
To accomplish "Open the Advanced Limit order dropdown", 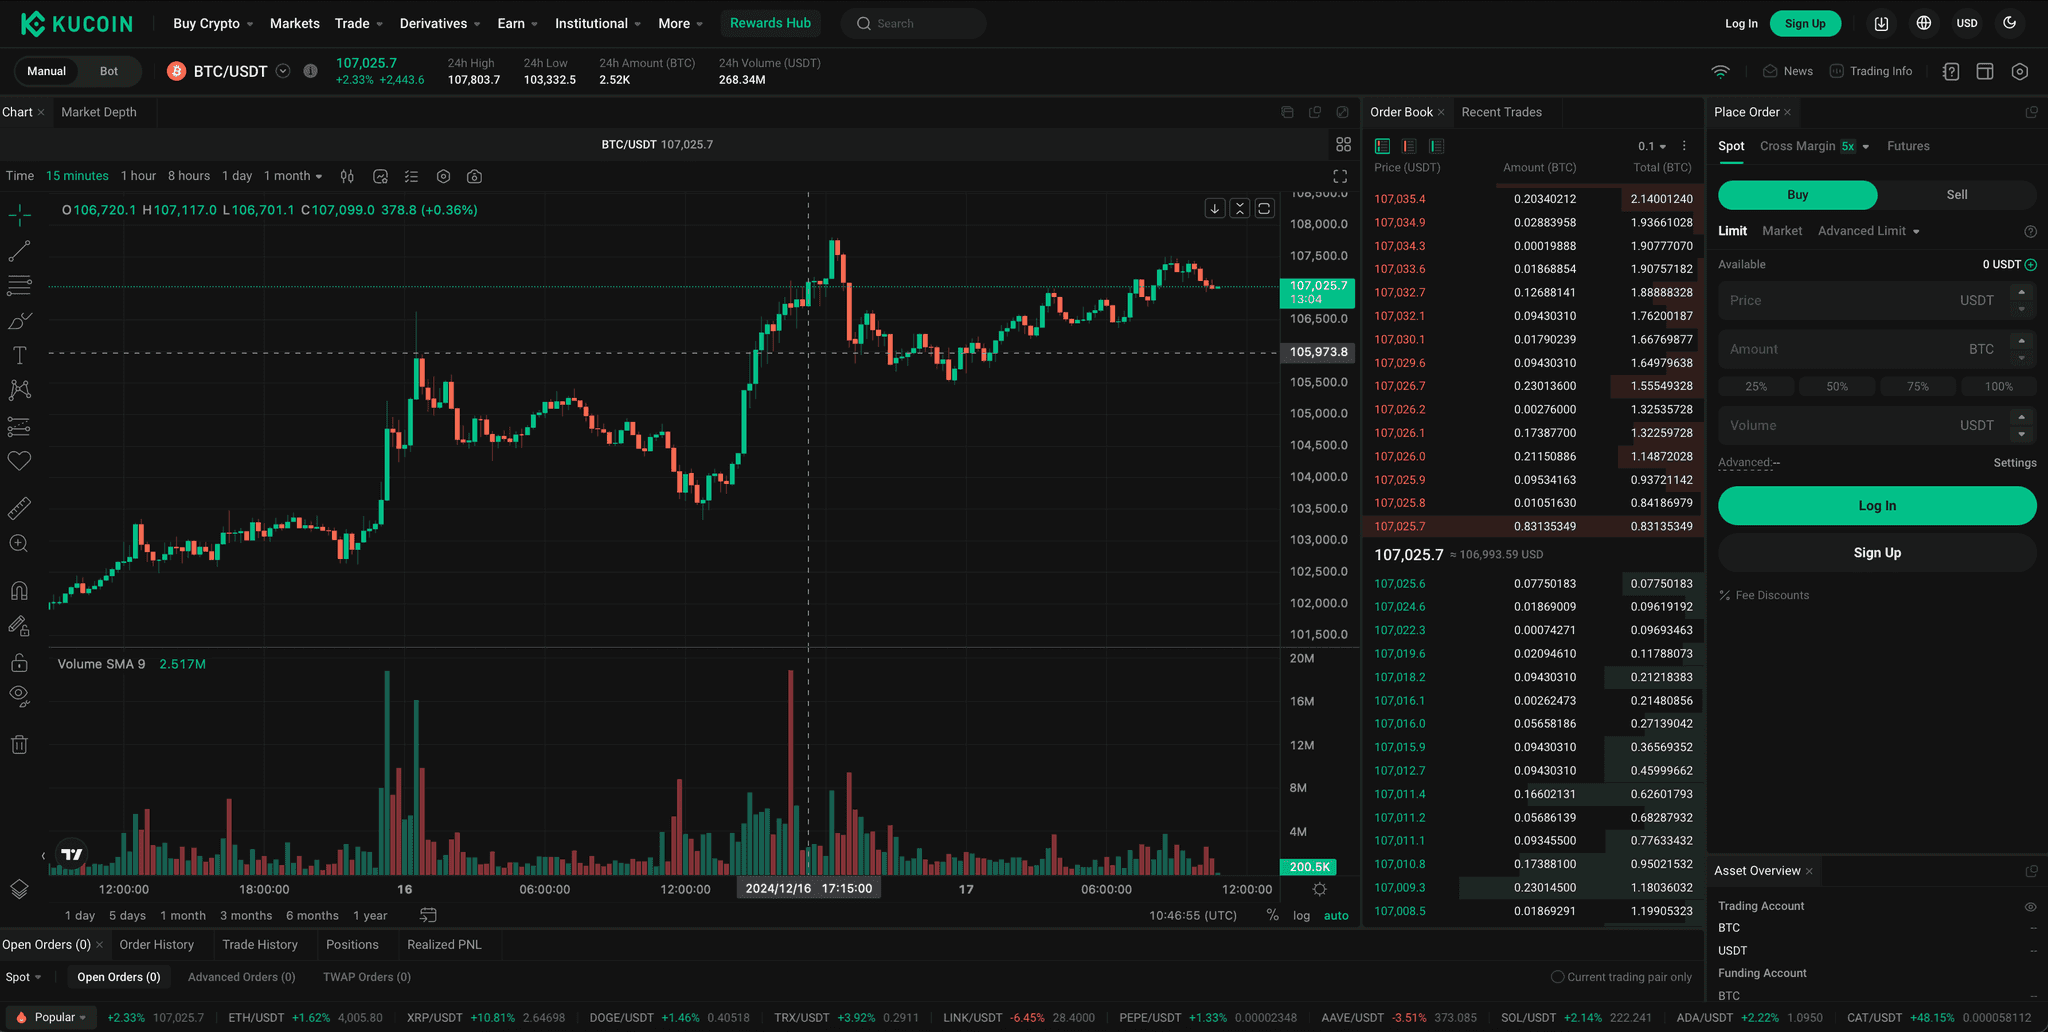I will 1868,231.
